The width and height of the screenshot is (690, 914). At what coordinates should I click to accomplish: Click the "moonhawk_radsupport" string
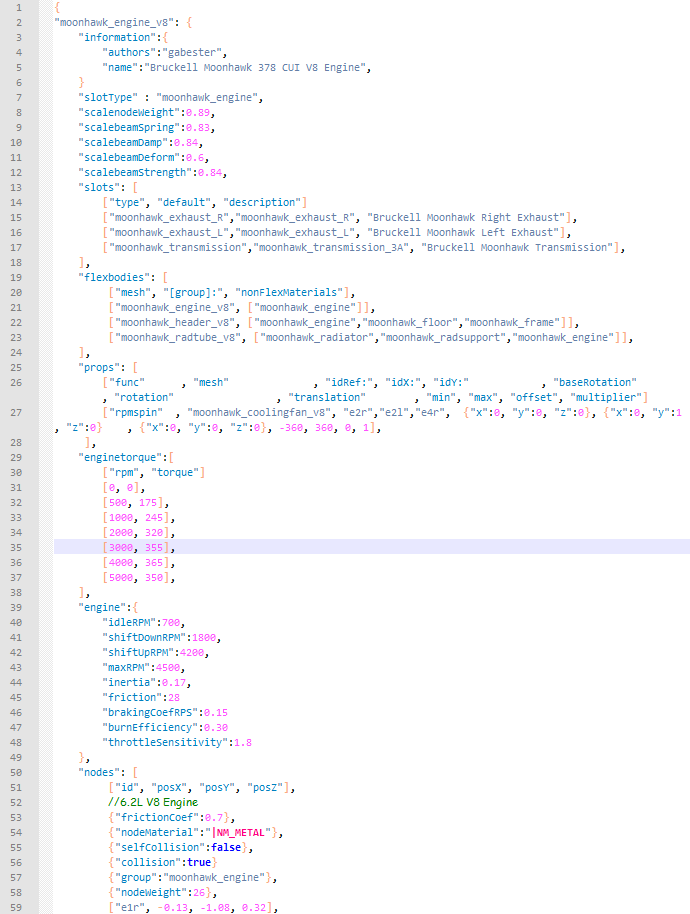443,338
